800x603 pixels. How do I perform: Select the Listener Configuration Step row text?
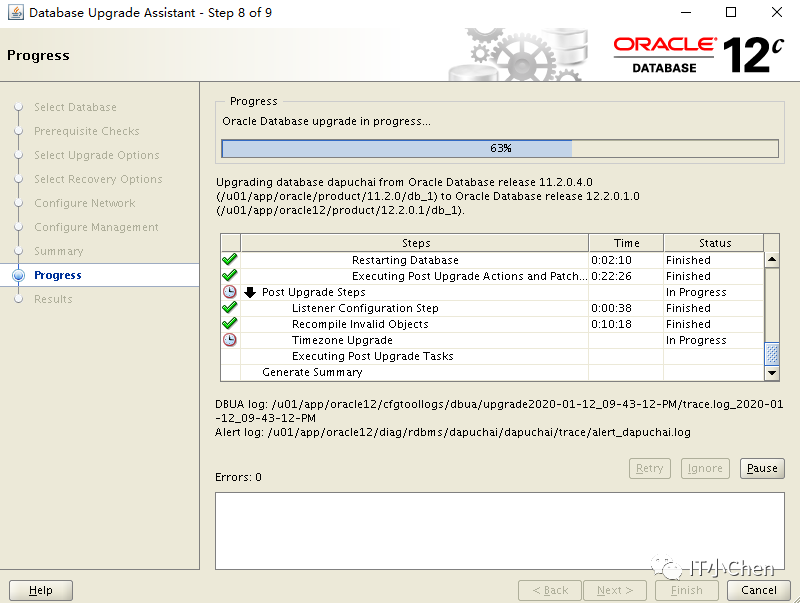(365, 308)
